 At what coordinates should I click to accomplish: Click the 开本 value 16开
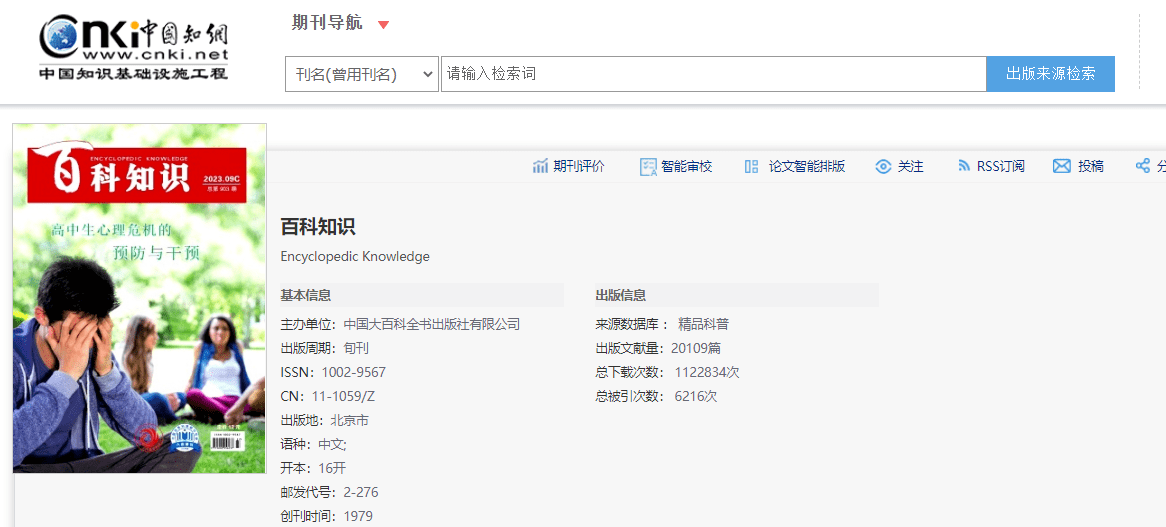point(332,468)
